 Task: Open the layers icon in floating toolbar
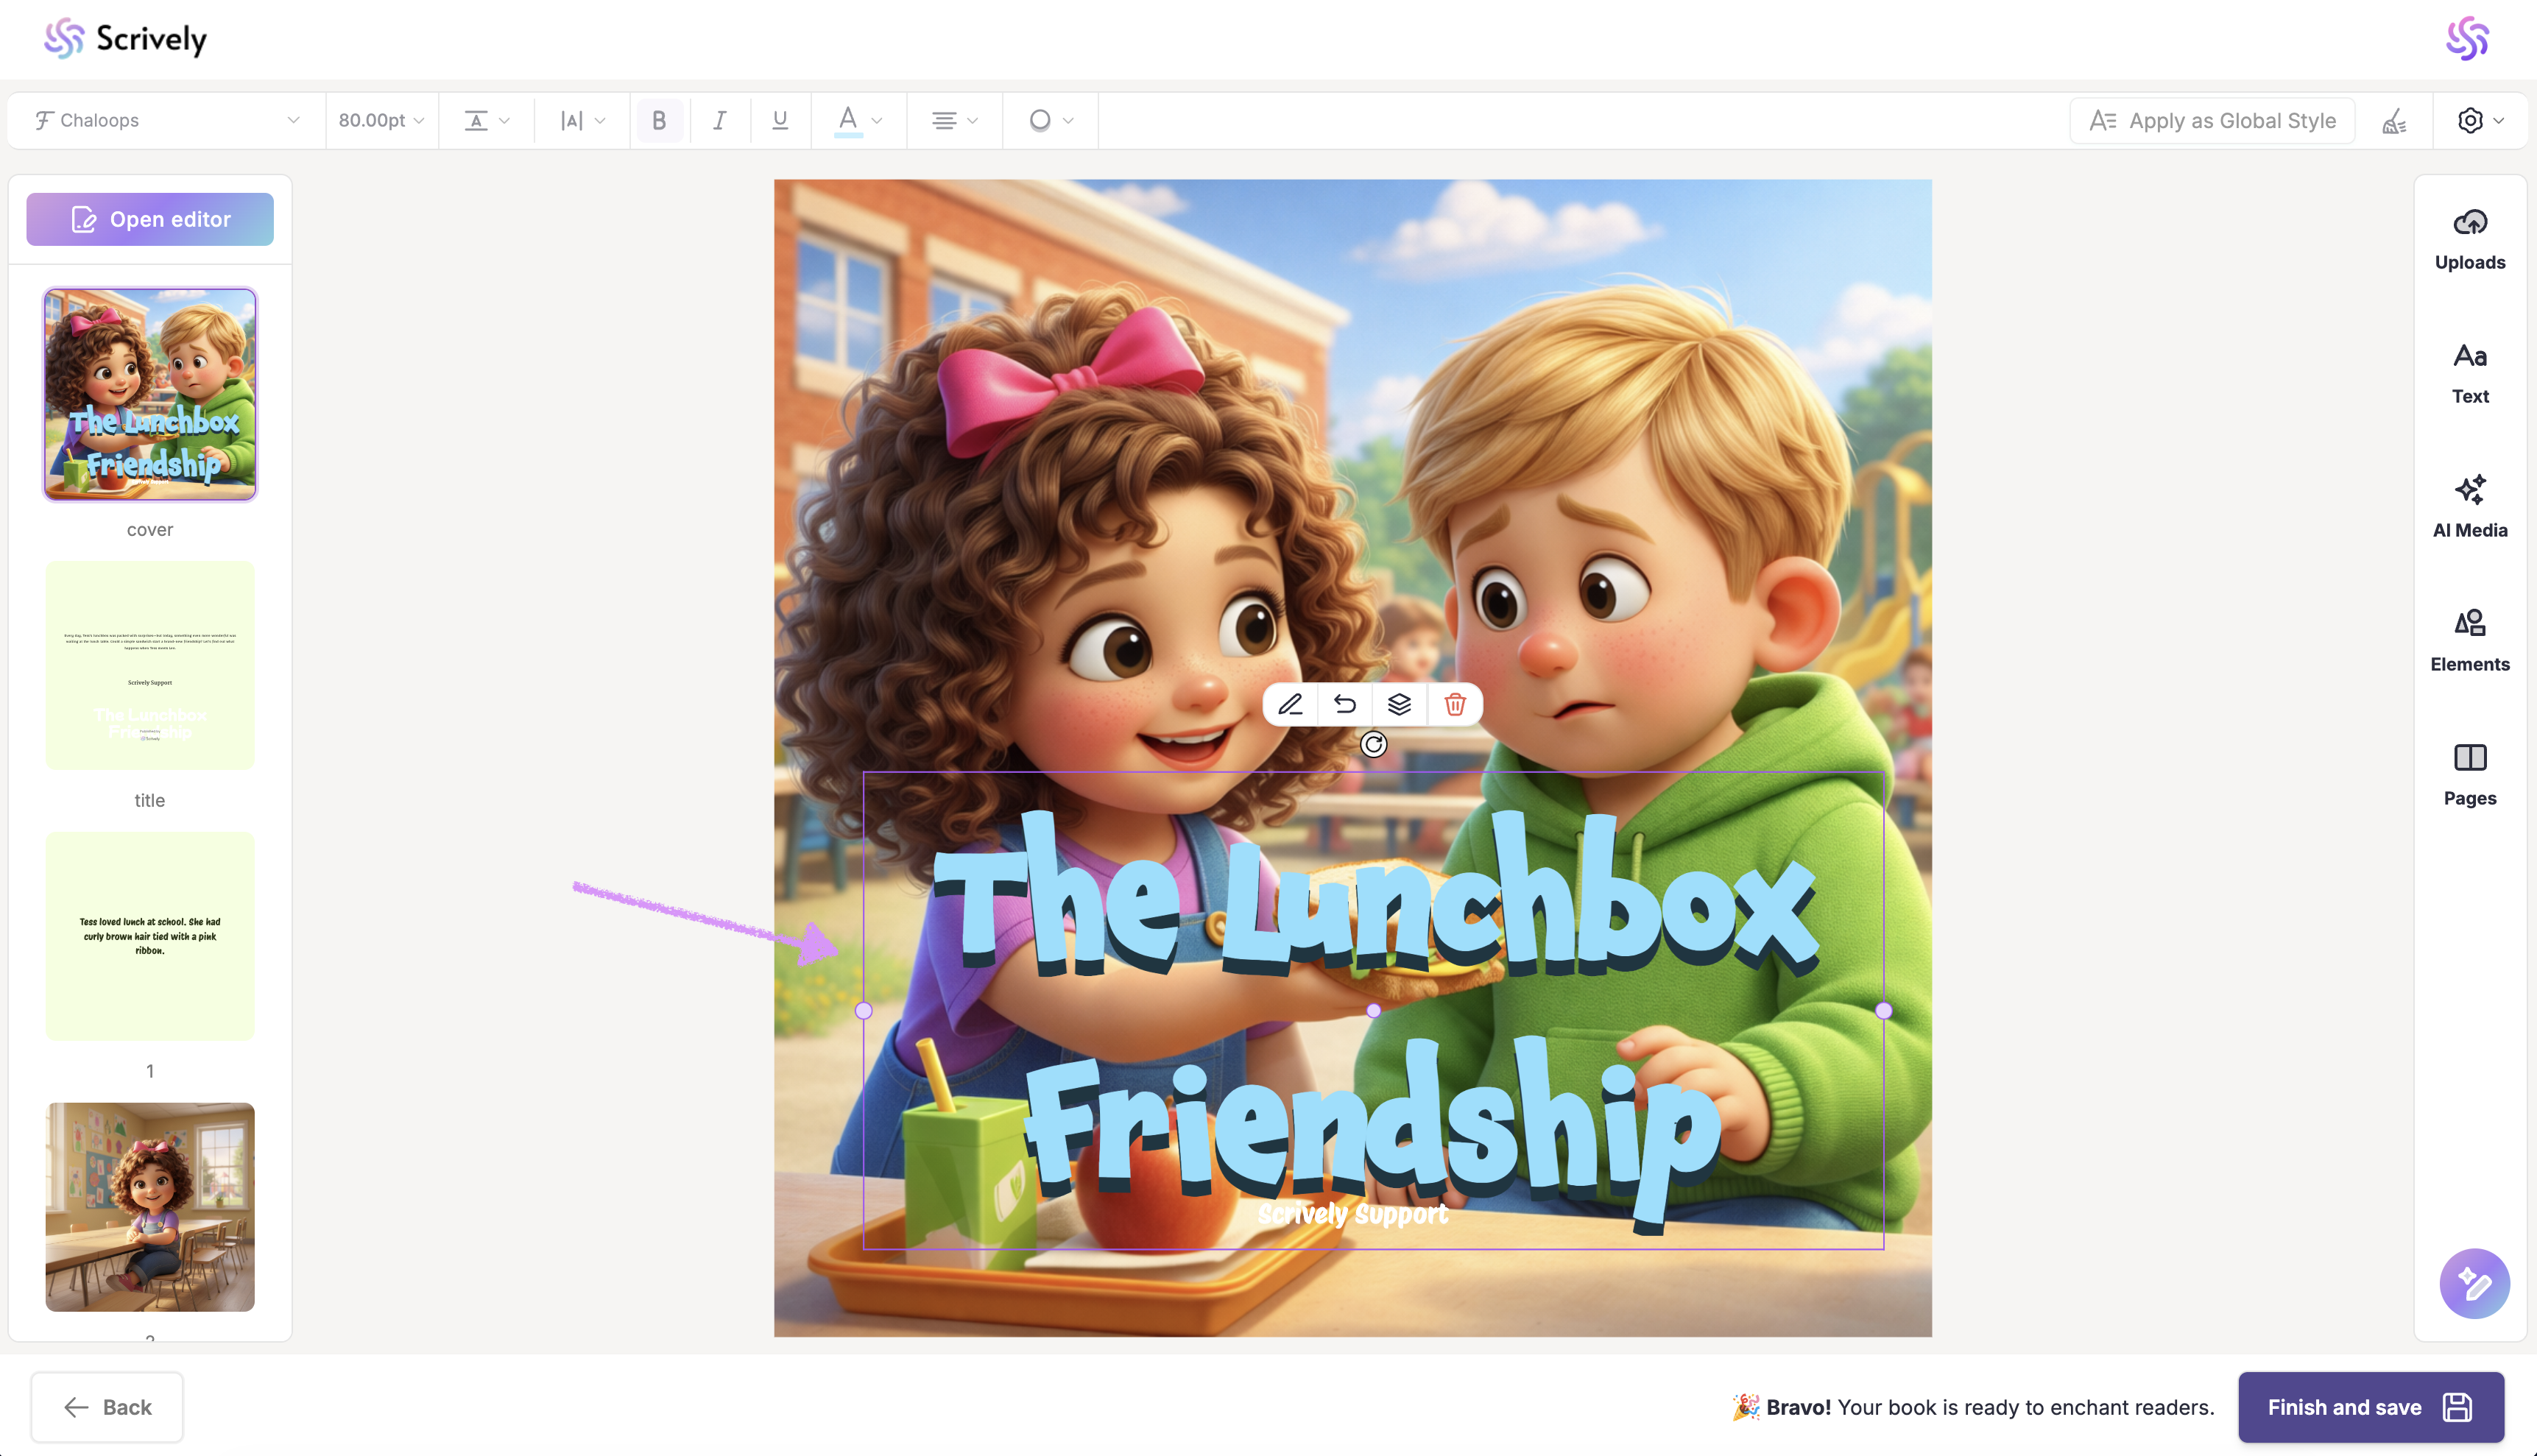(x=1400, y=705)
